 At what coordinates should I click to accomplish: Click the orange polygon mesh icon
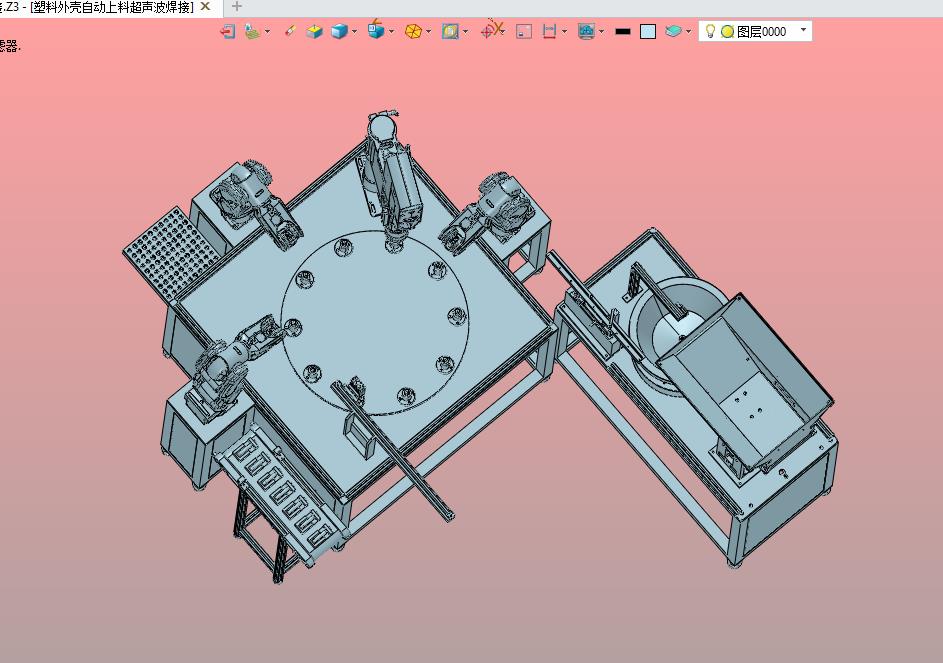pyautogui.click(x=413, y=31)
